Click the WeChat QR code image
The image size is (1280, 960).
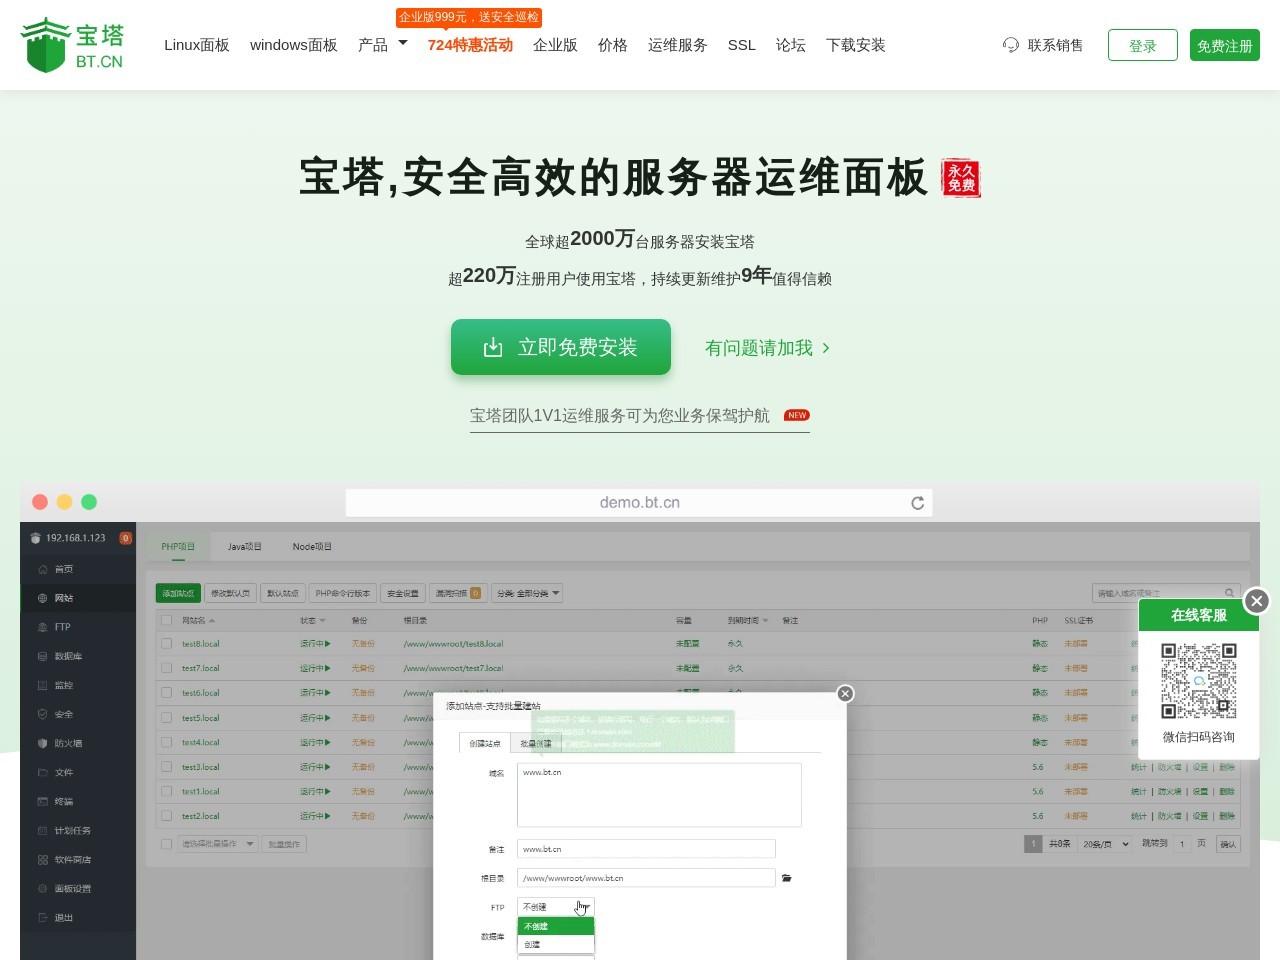click(x=1198, y=680)
